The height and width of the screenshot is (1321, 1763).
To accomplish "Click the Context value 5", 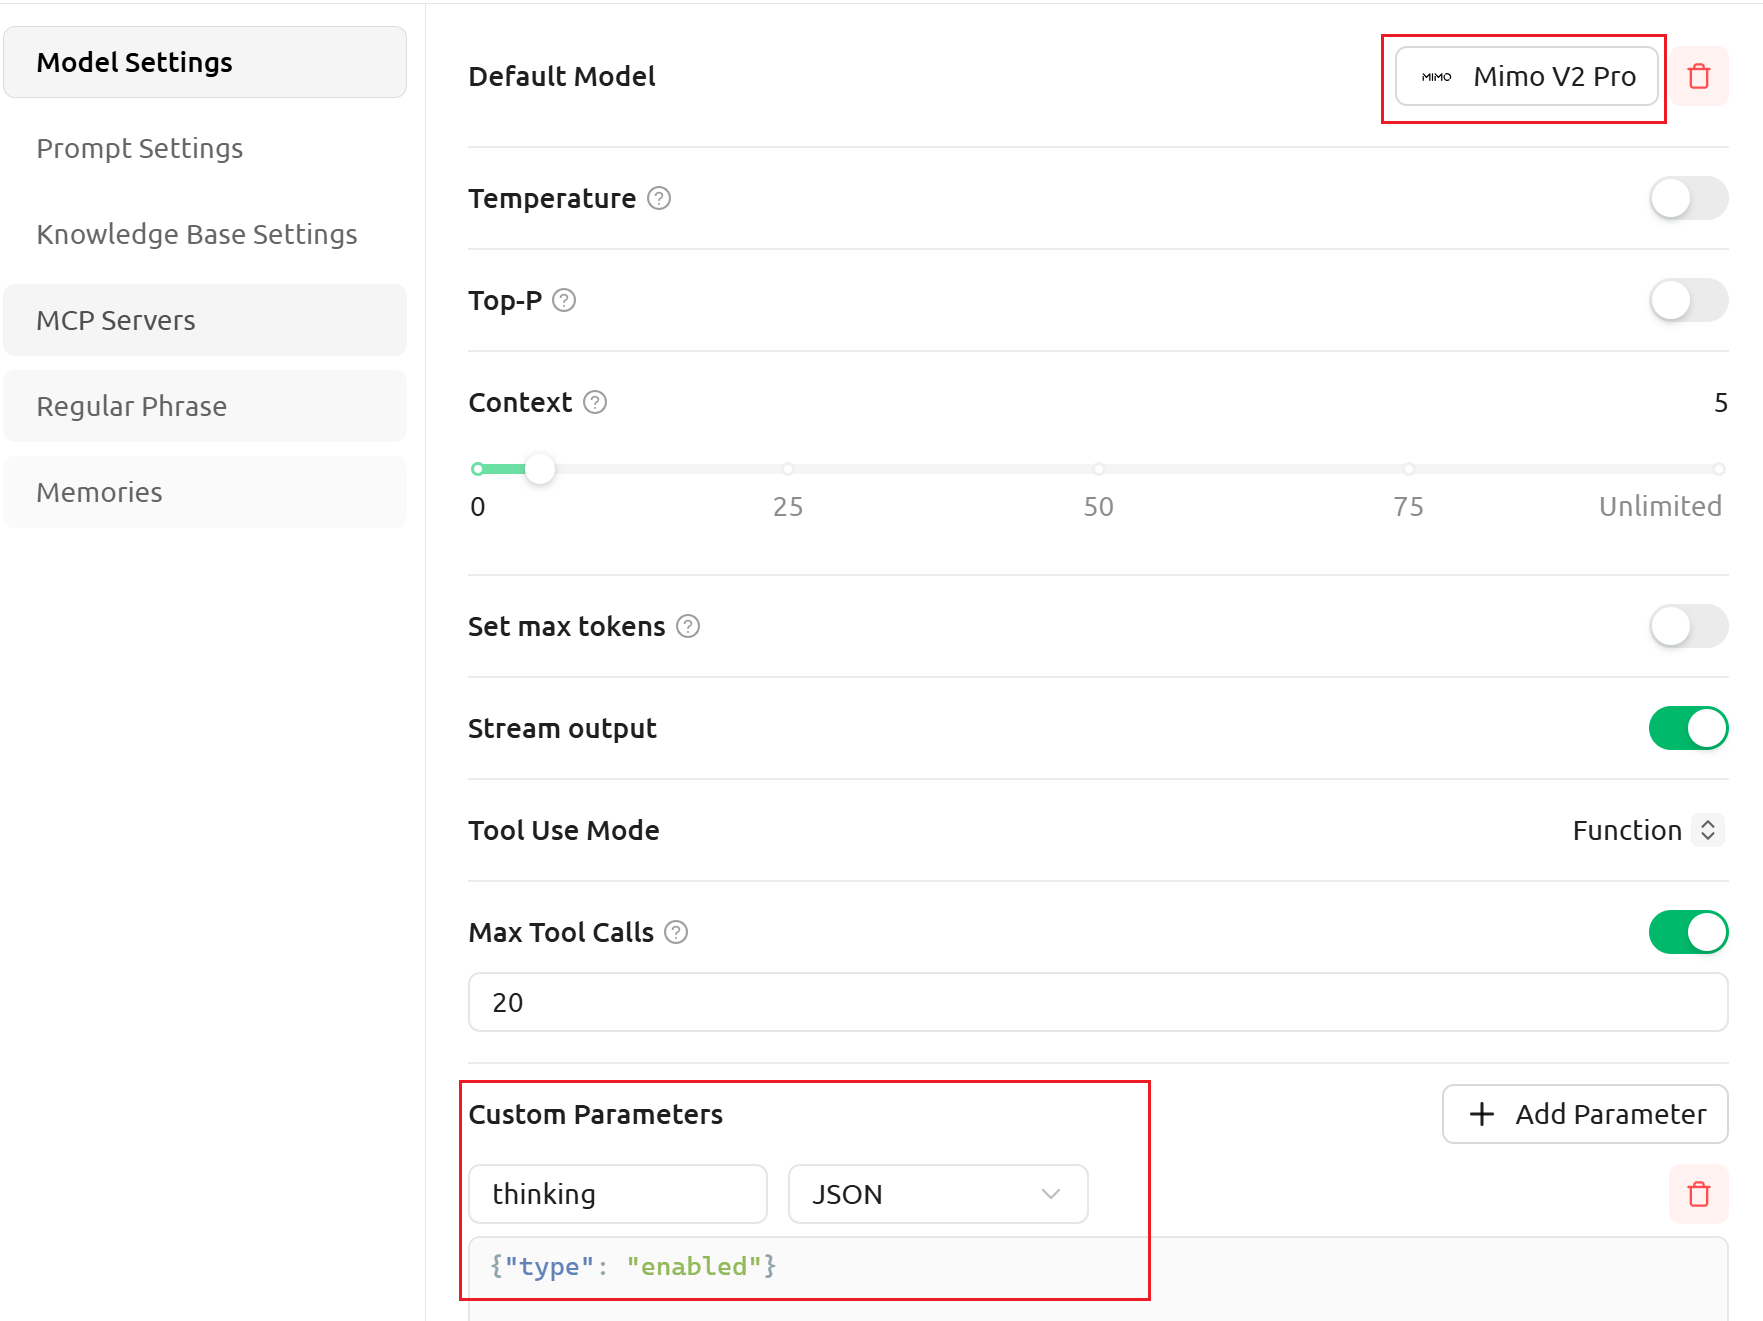I will tap(1720, 402).
